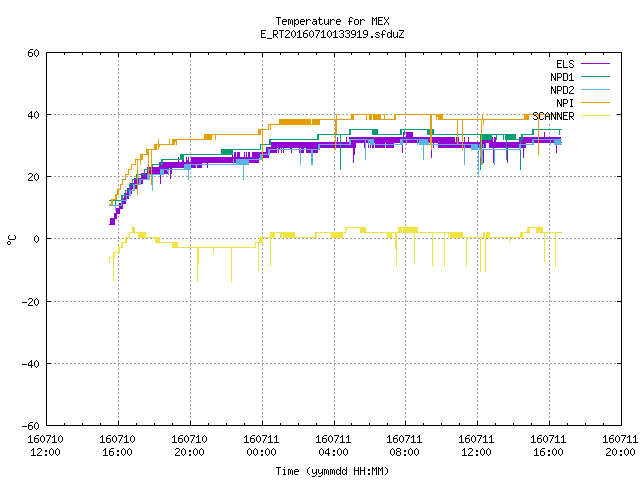Click the ELS legend label
This screenshot has height=480, width=640.
[x=565, y=64]
